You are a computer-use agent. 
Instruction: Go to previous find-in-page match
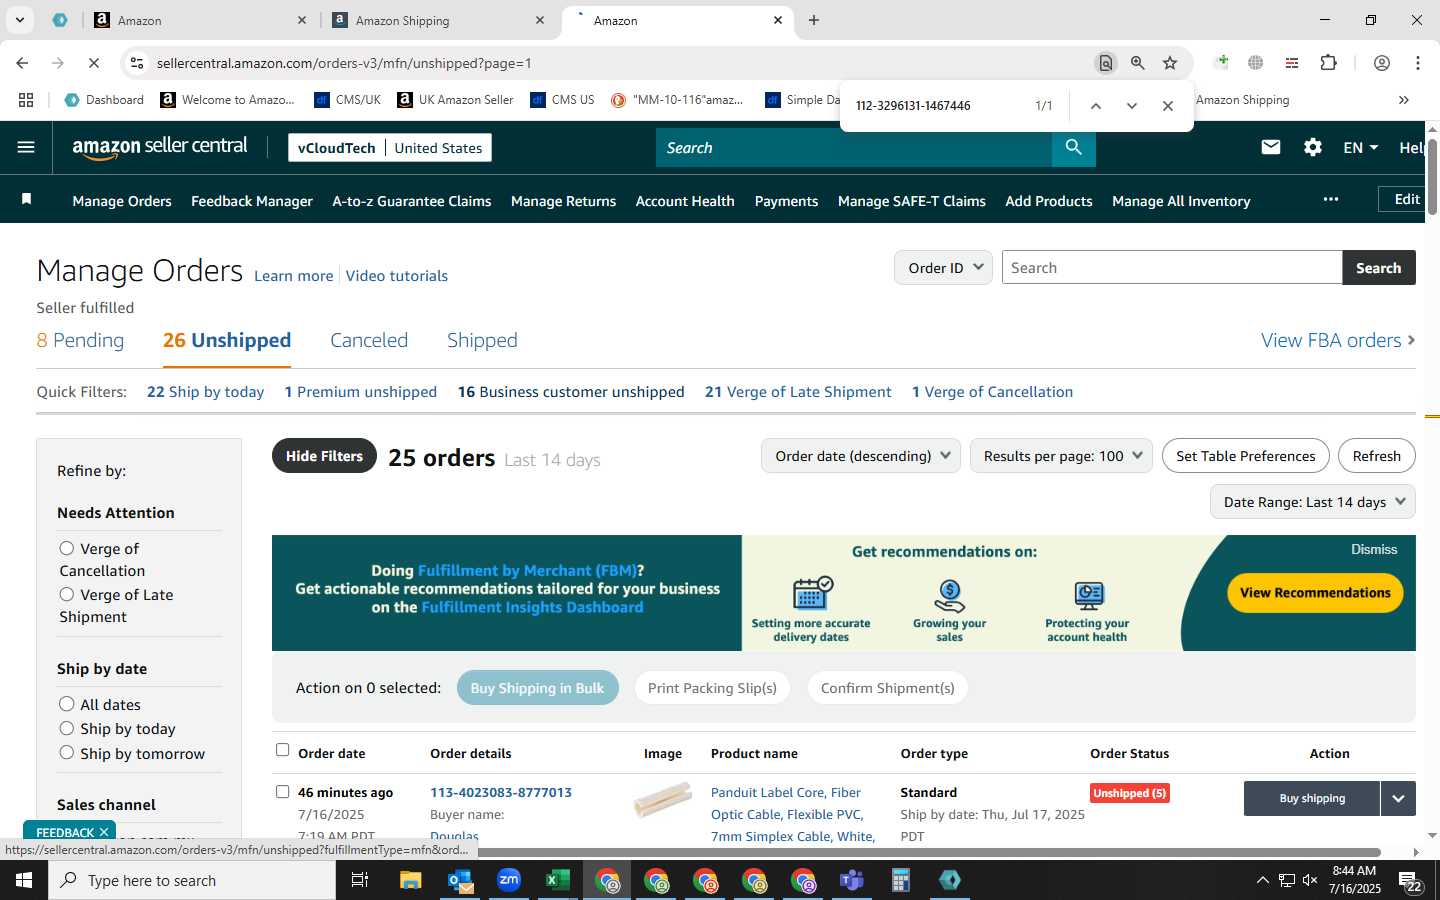click(x=1096, y=106)
